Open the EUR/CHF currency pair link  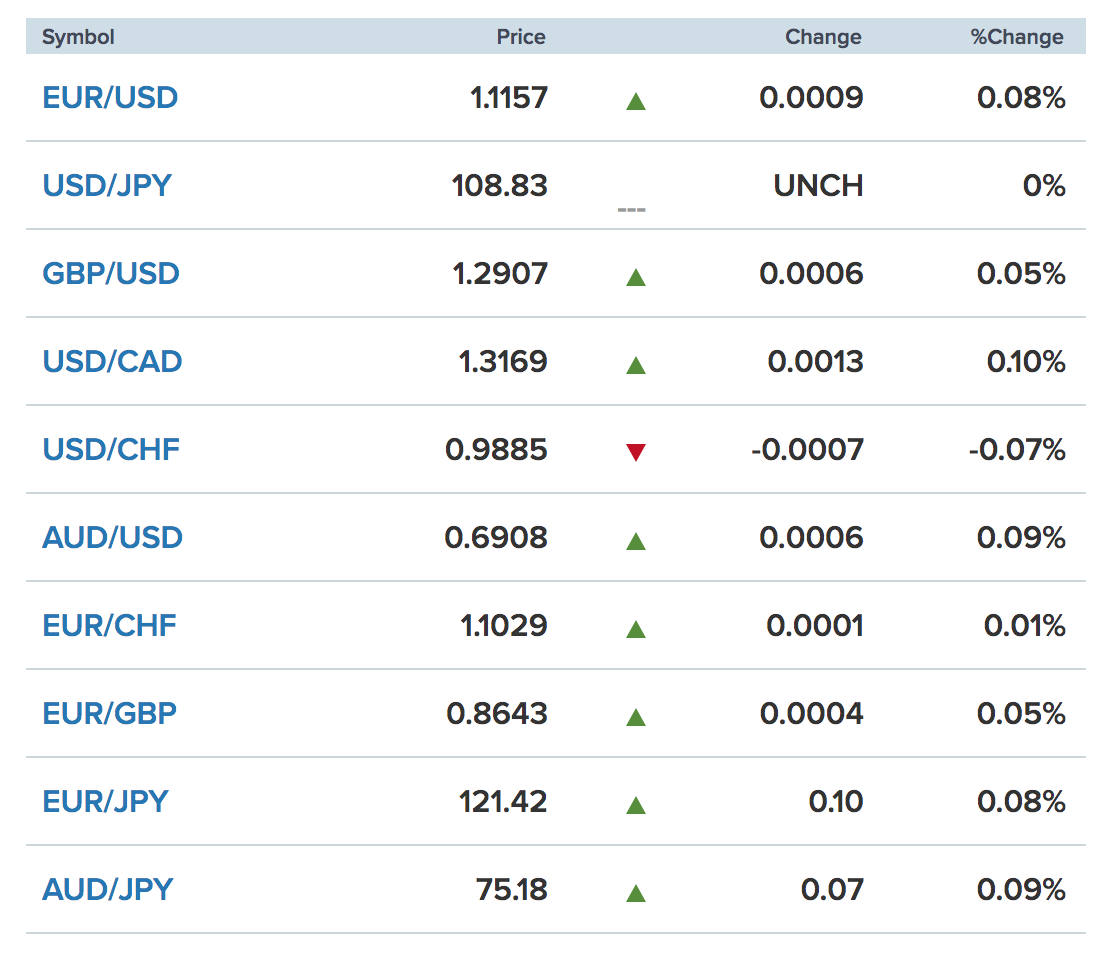(x=110, y=625)
